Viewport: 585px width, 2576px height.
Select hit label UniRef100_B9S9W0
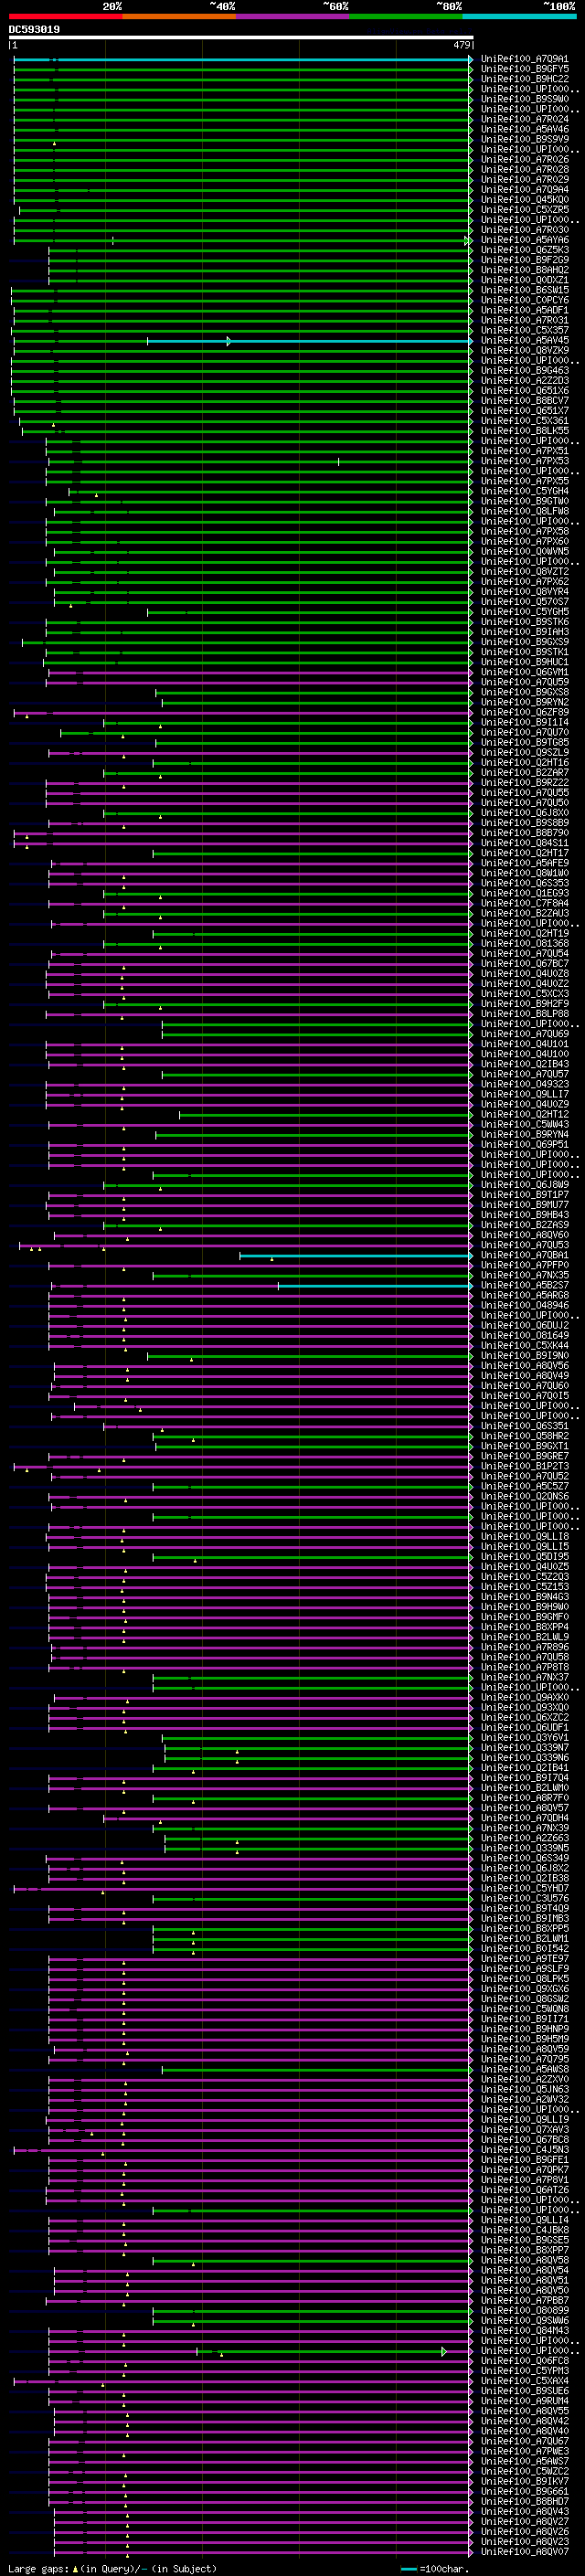click(x=524, y=100)
